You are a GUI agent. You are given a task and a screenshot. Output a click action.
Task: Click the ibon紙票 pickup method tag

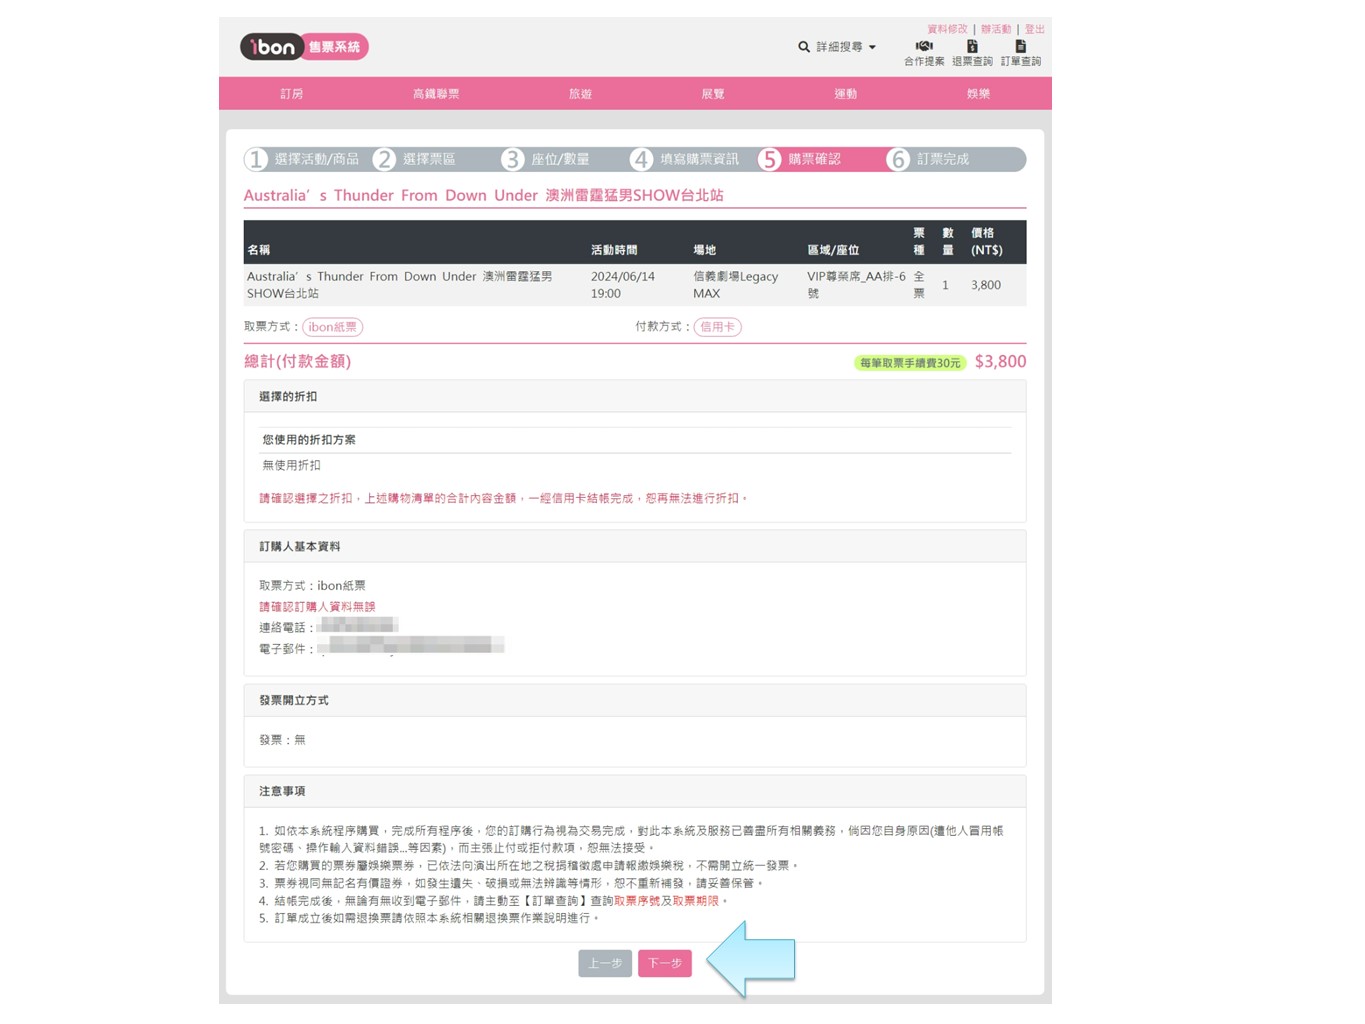[333, 327]
